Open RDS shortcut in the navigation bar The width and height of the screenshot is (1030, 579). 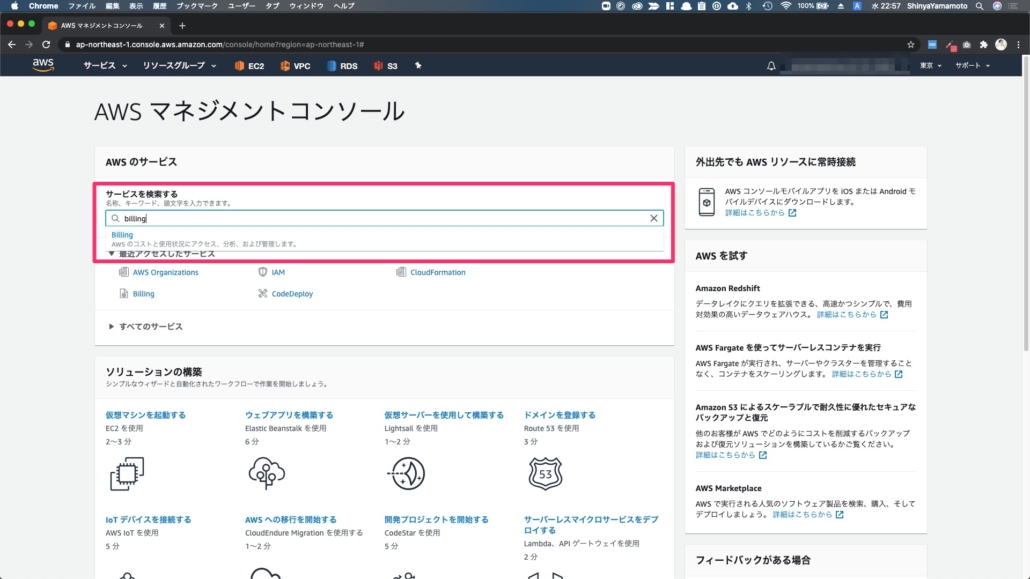341,66
